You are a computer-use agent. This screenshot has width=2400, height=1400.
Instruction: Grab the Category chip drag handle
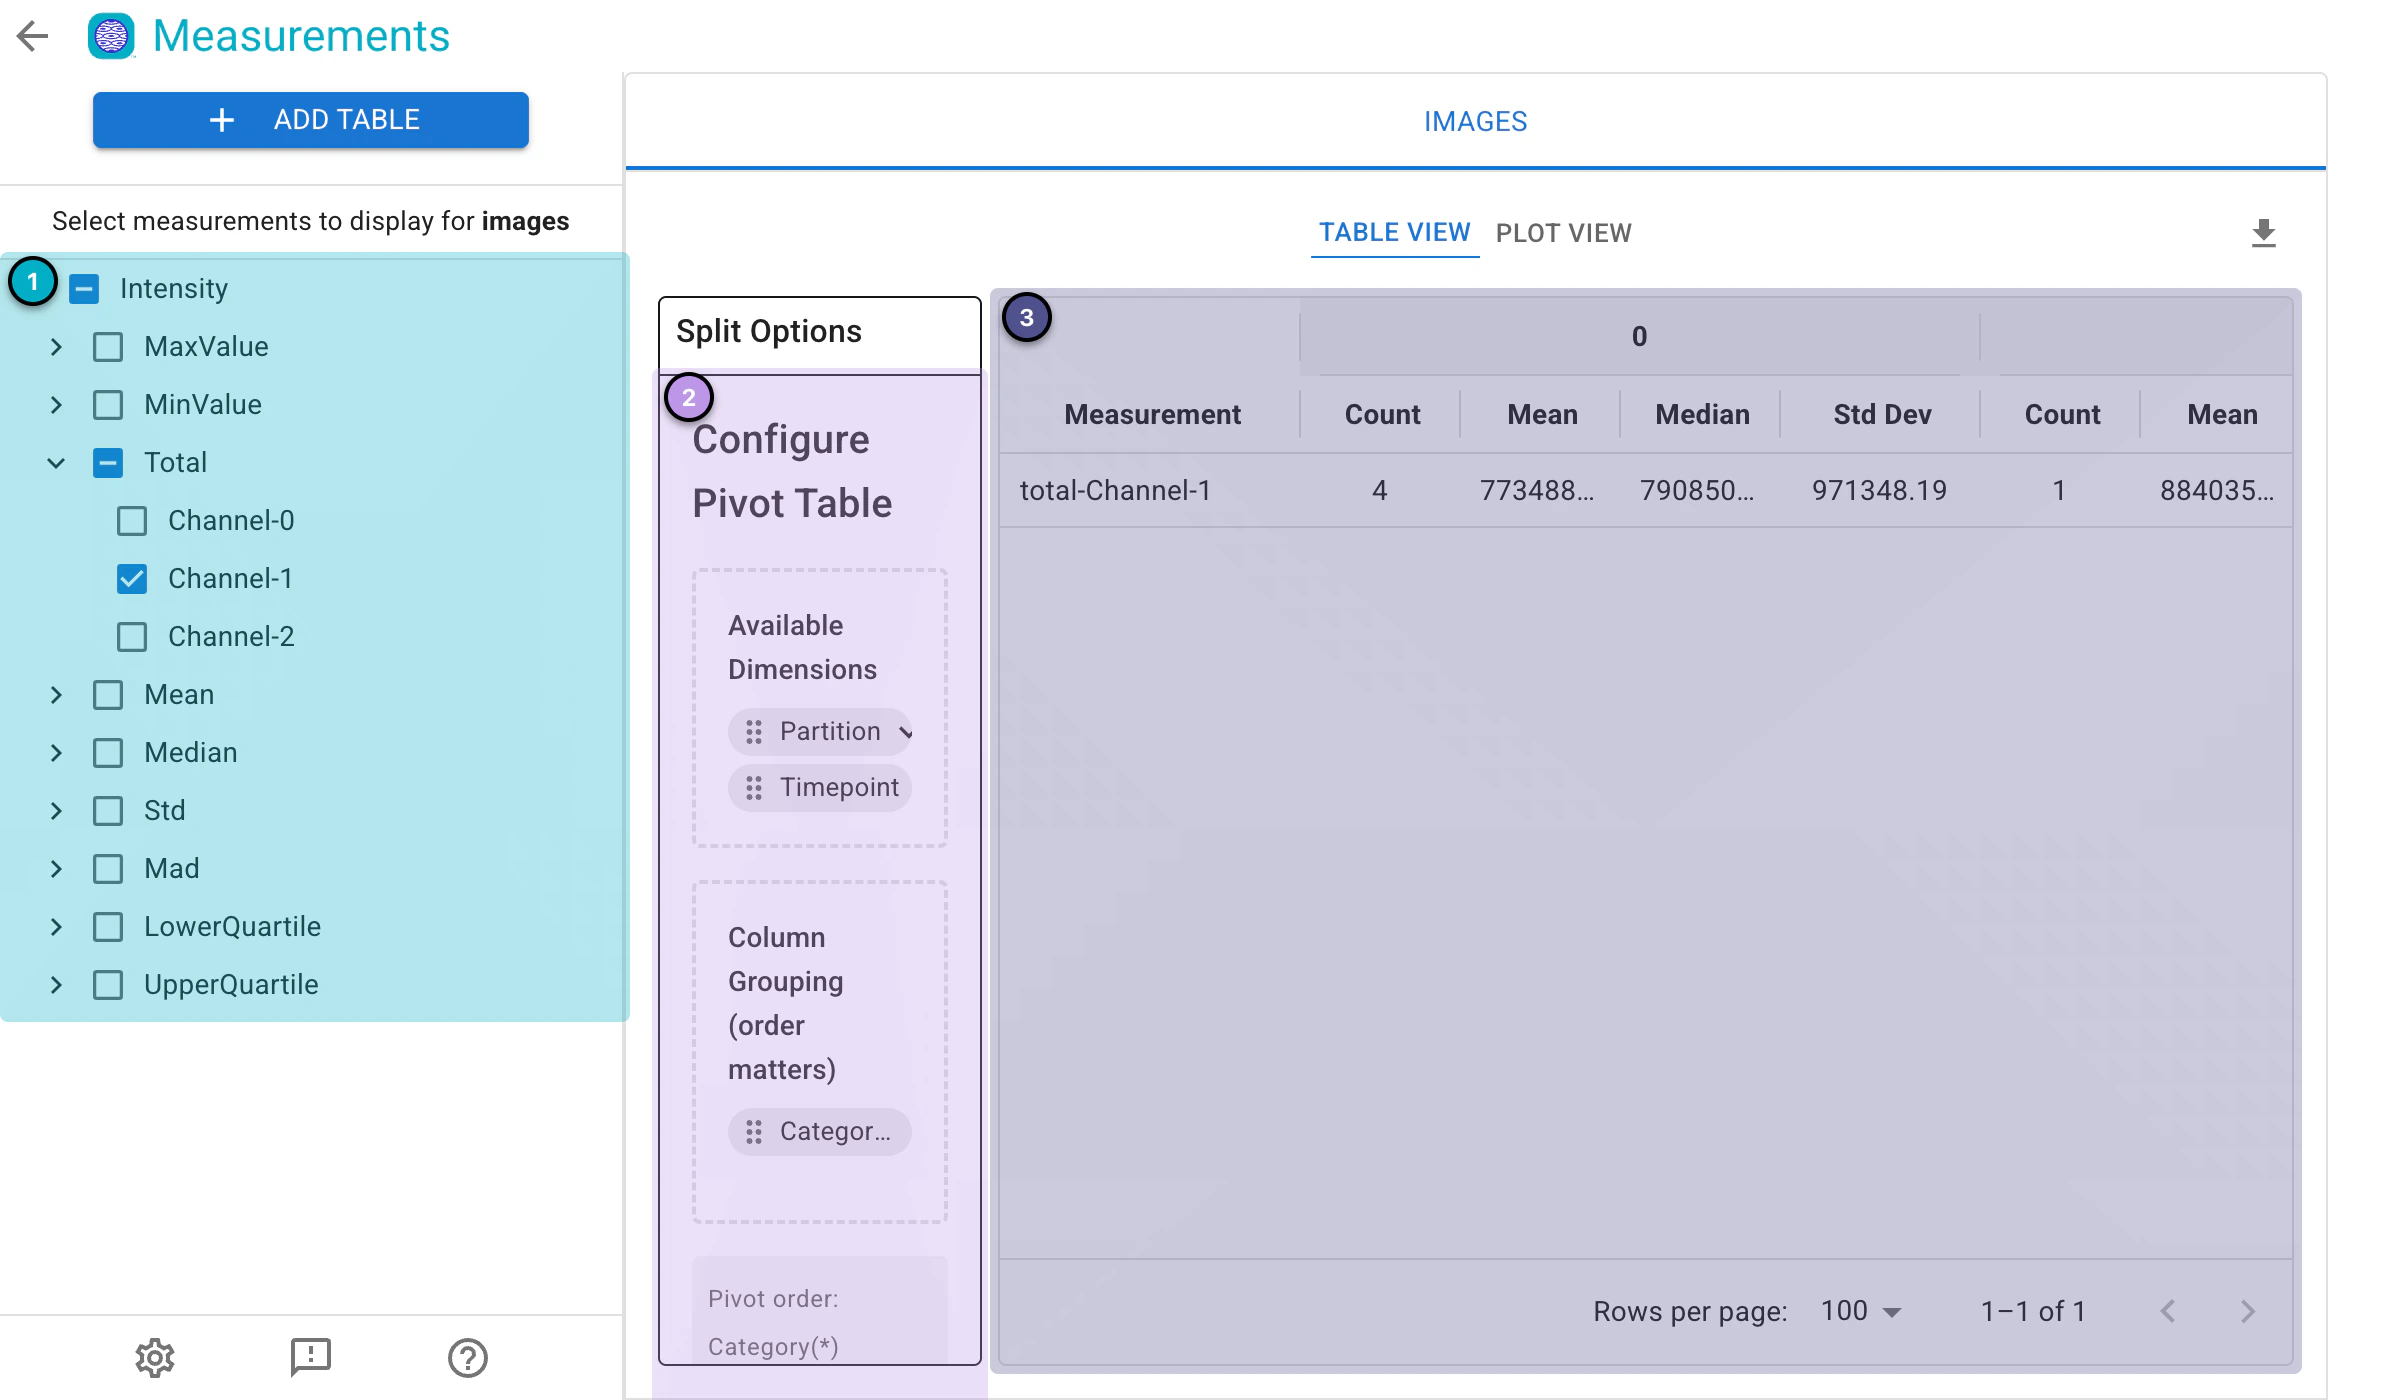(x=754, y=1132)
